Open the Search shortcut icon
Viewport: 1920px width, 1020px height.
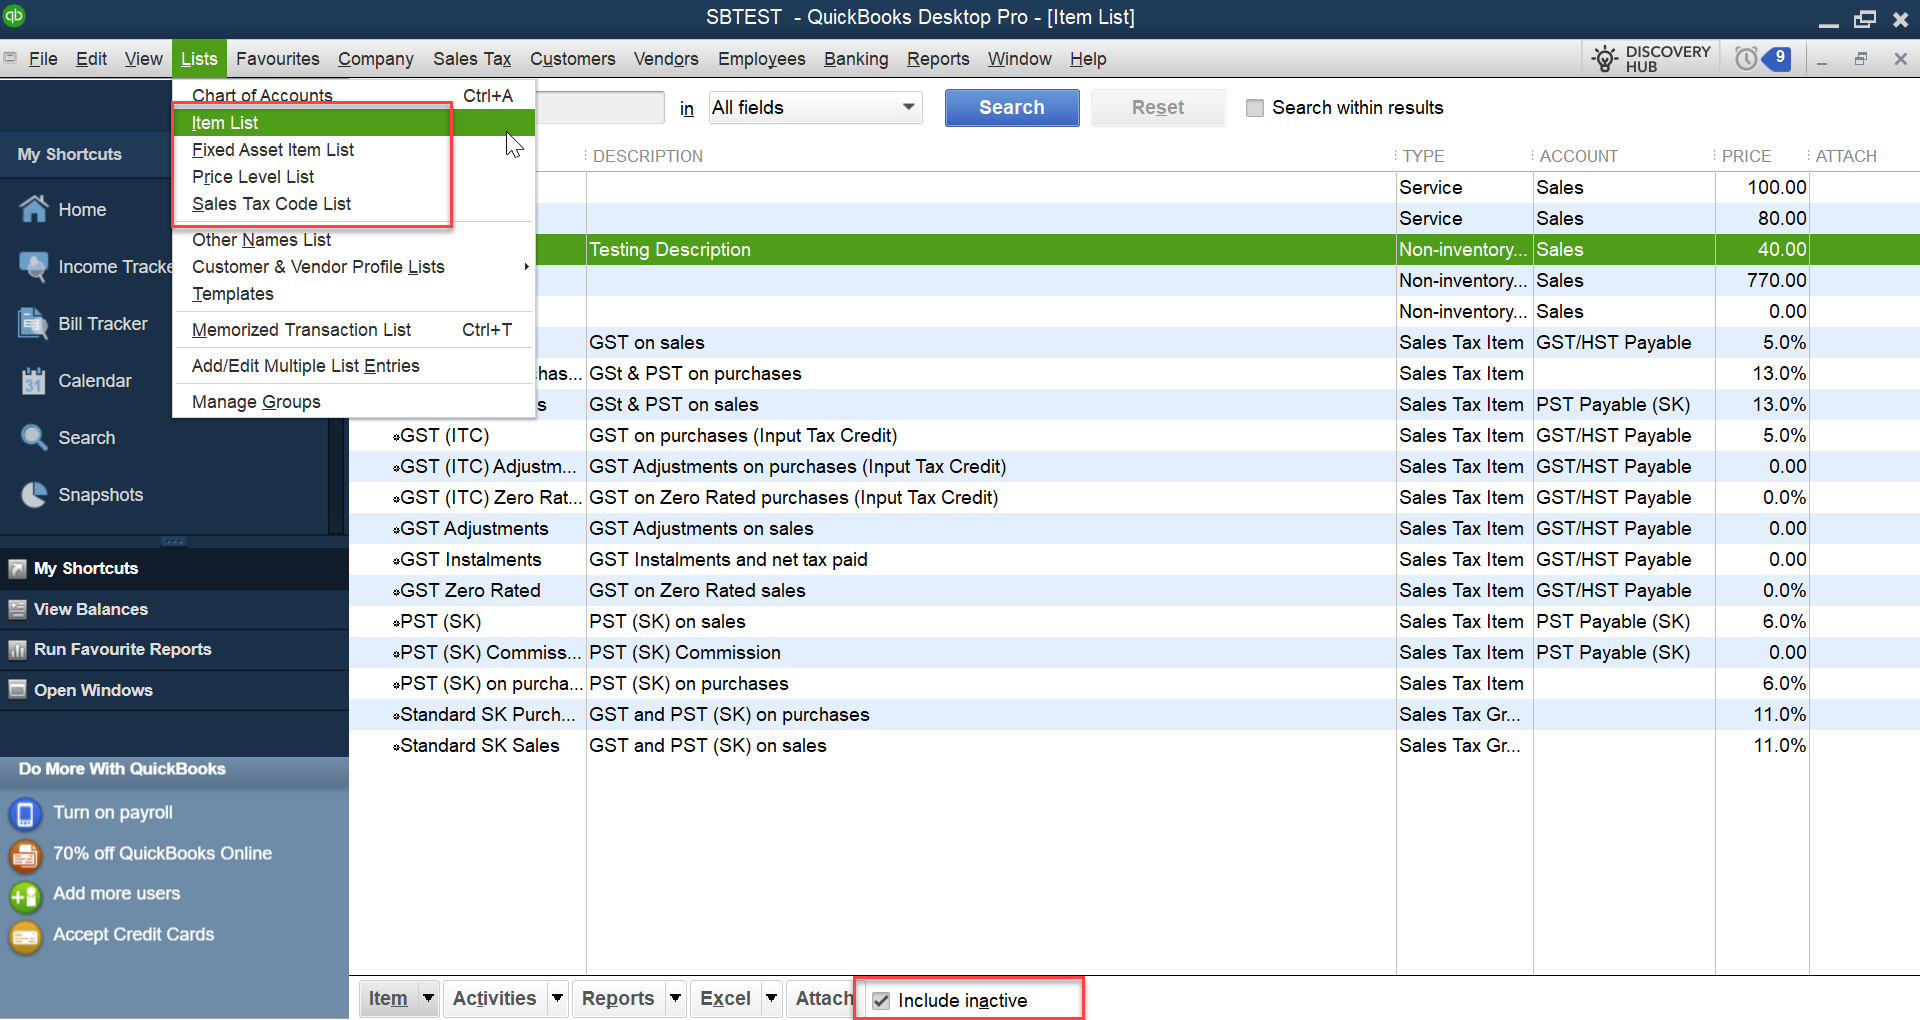(x=34, y=437)
